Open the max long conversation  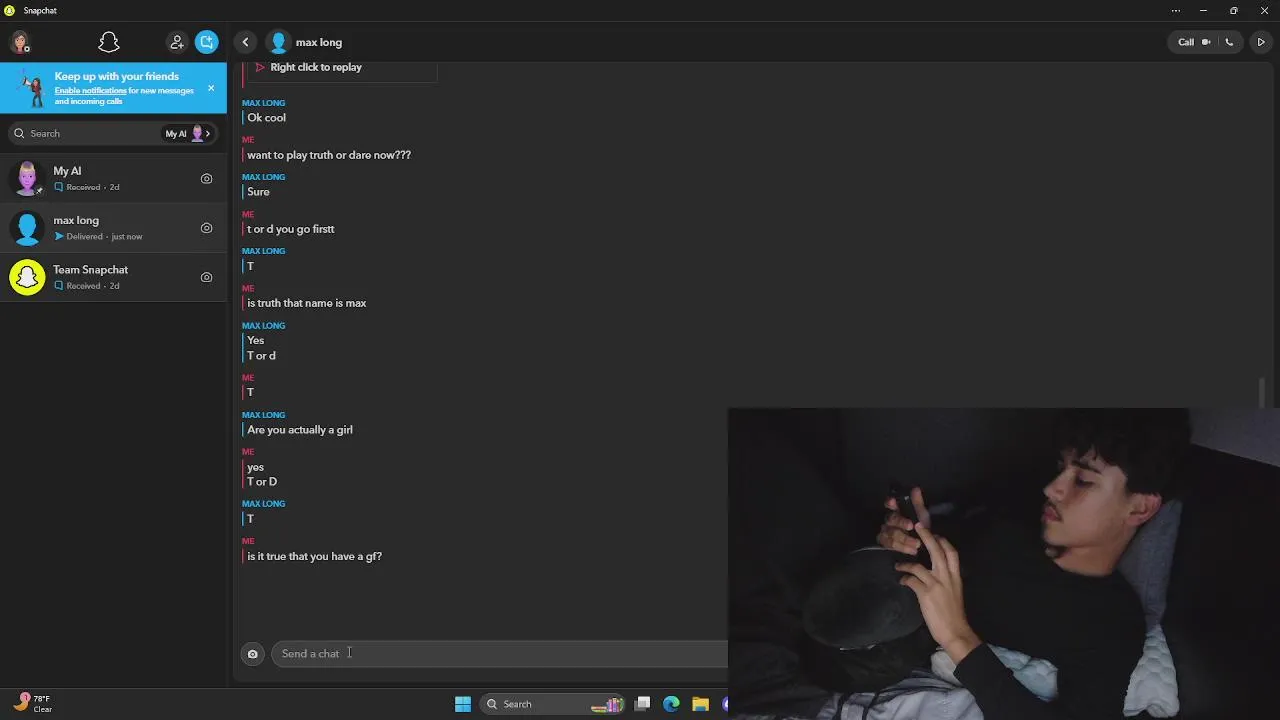click(x=113, y=228)
